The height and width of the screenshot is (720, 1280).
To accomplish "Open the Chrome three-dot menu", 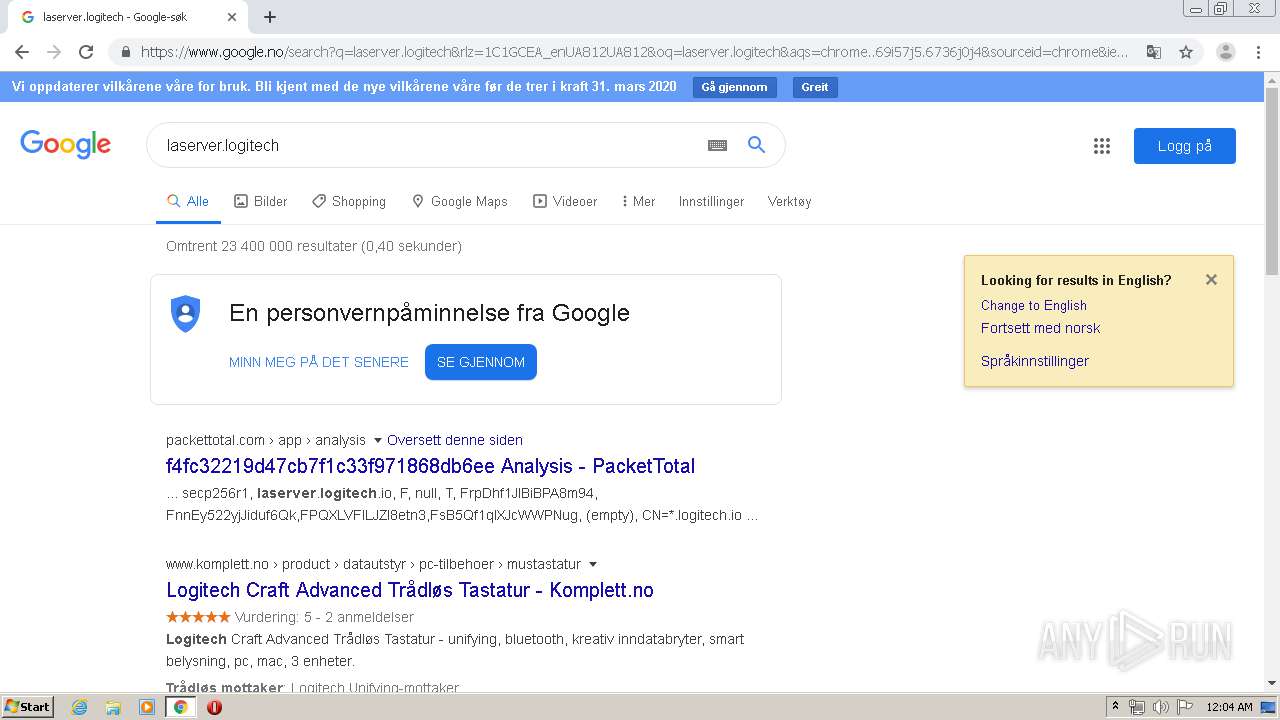I will [1258, 52].
